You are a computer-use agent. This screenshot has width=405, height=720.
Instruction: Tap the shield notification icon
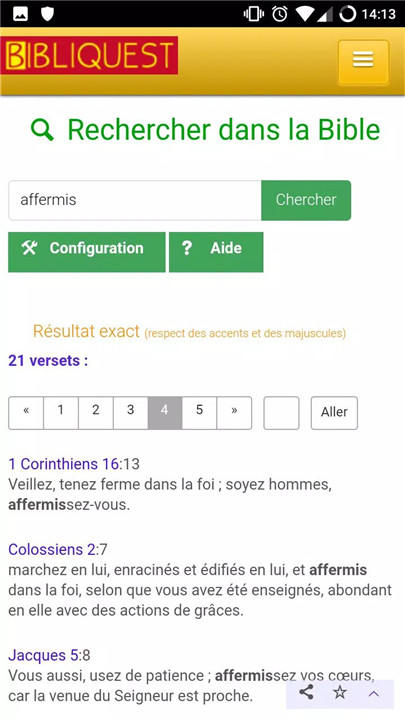click(47, 14)
